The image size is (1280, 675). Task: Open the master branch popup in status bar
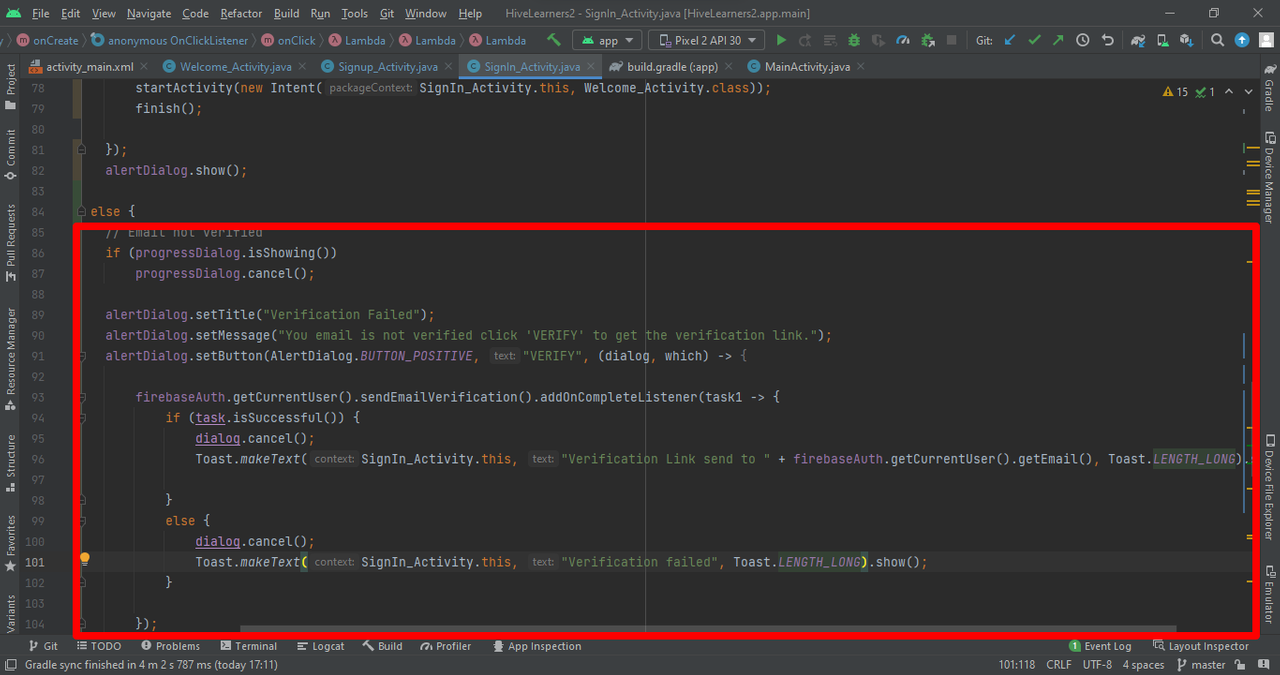pos(1201,665)
